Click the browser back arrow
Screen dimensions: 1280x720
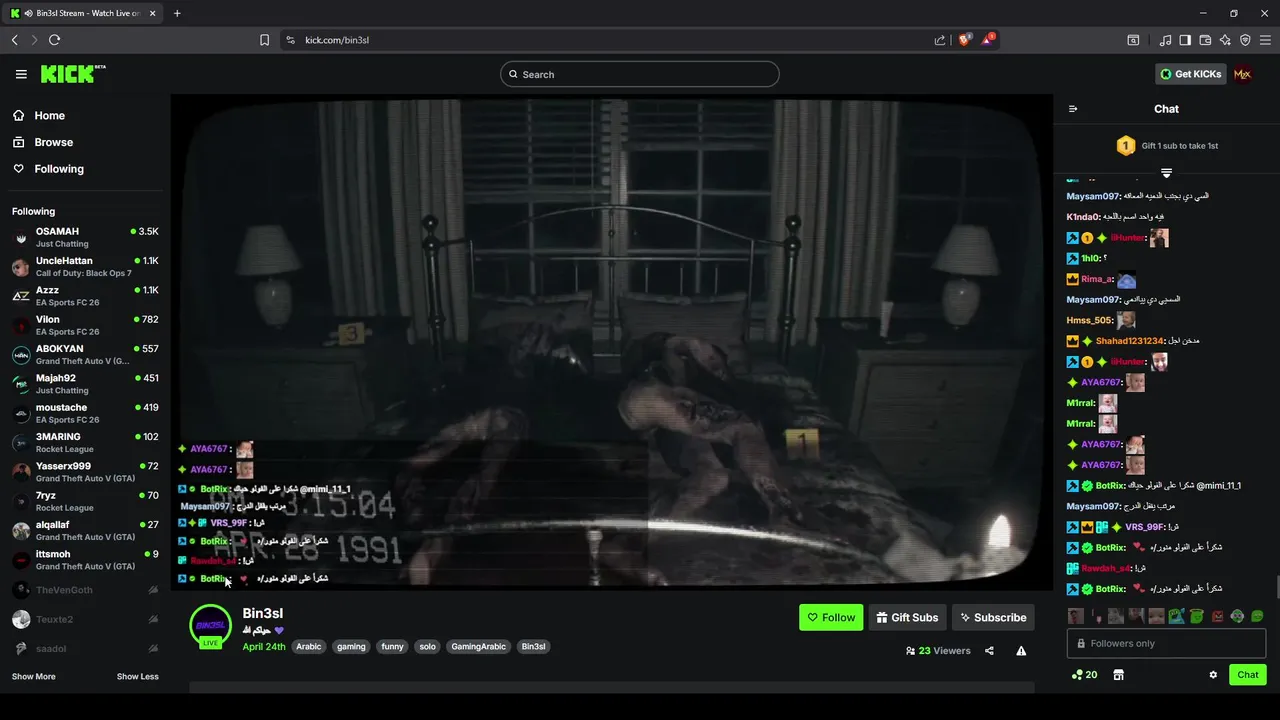(x=14, y=40)
